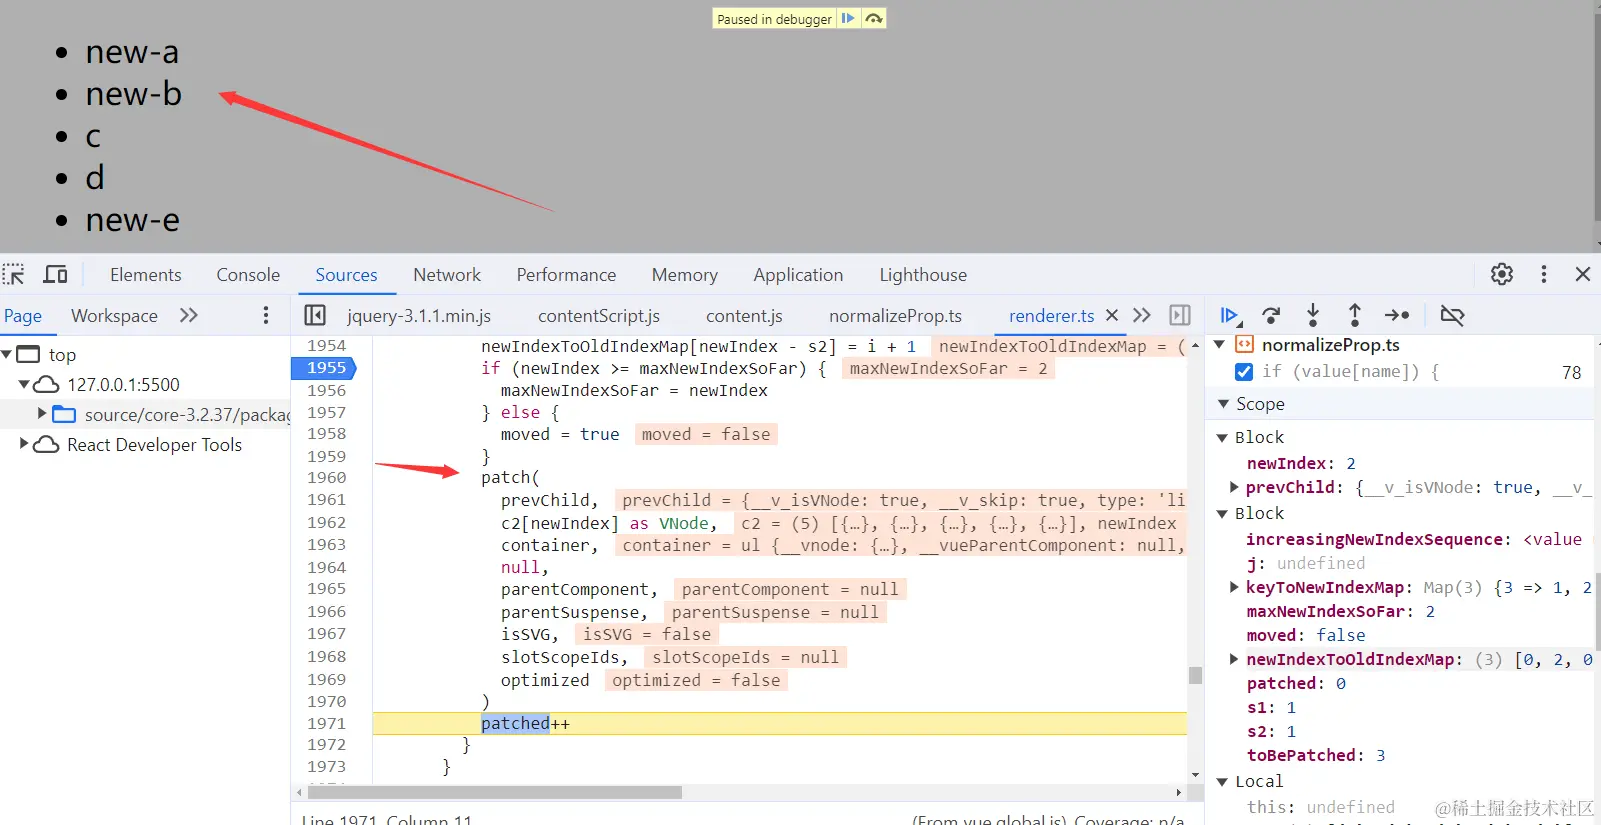The height and width of the screenshot is (825, 1601).
Task: Expand the prevChild object
Action: [1234, 487]
